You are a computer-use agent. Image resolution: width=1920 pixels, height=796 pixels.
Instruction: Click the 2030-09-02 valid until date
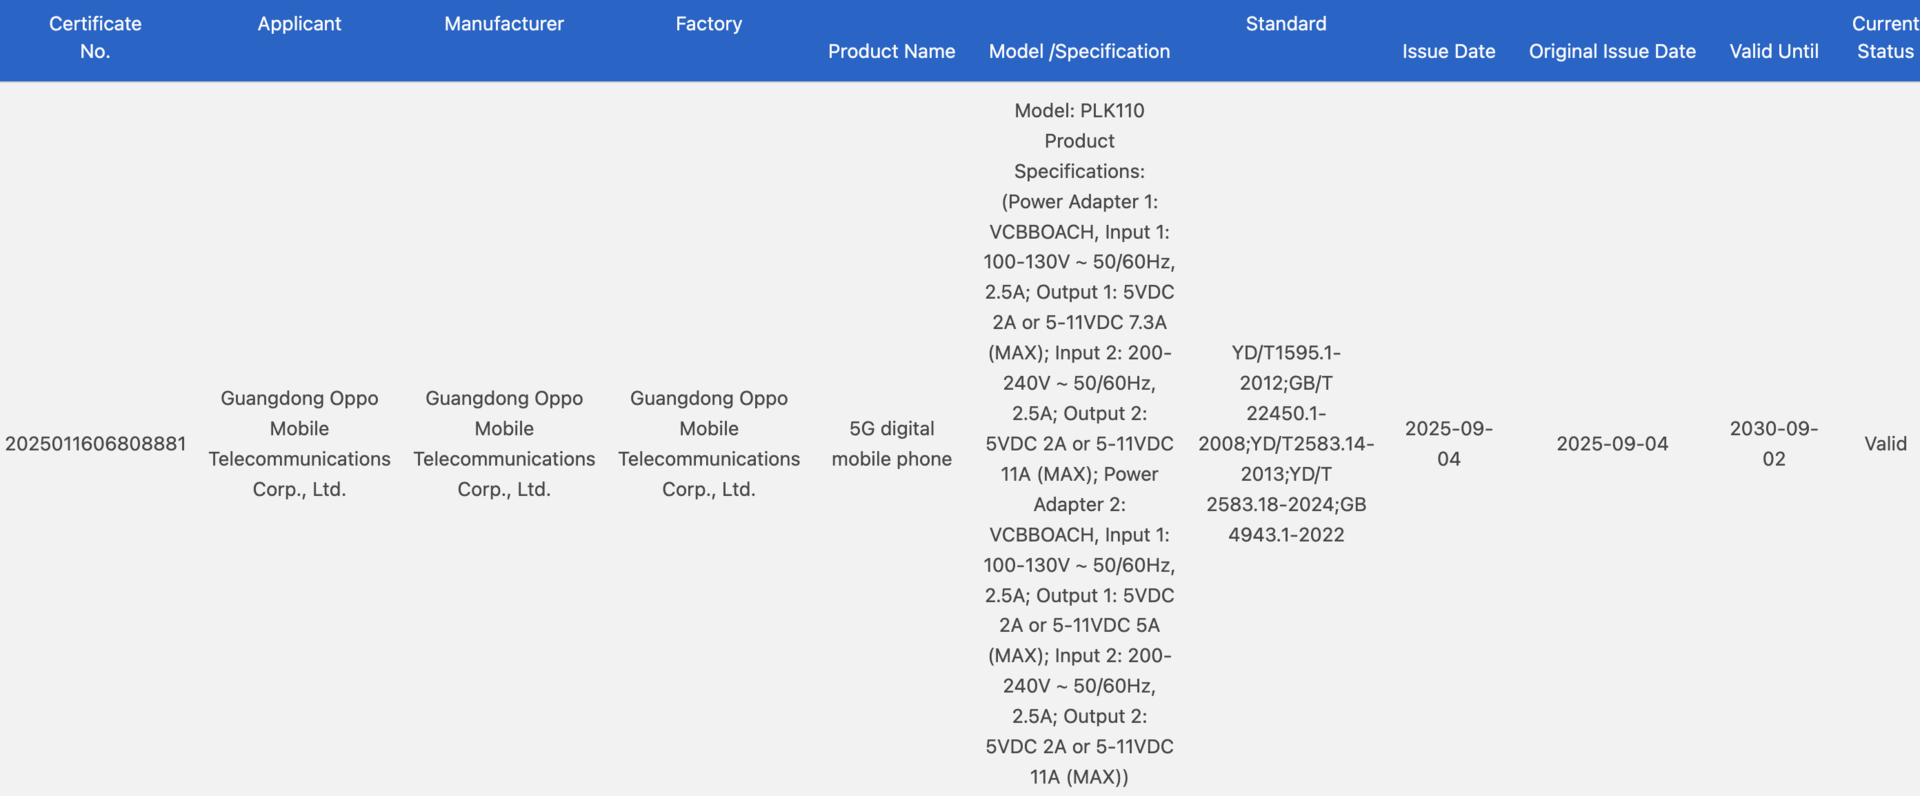(1773, 444)
